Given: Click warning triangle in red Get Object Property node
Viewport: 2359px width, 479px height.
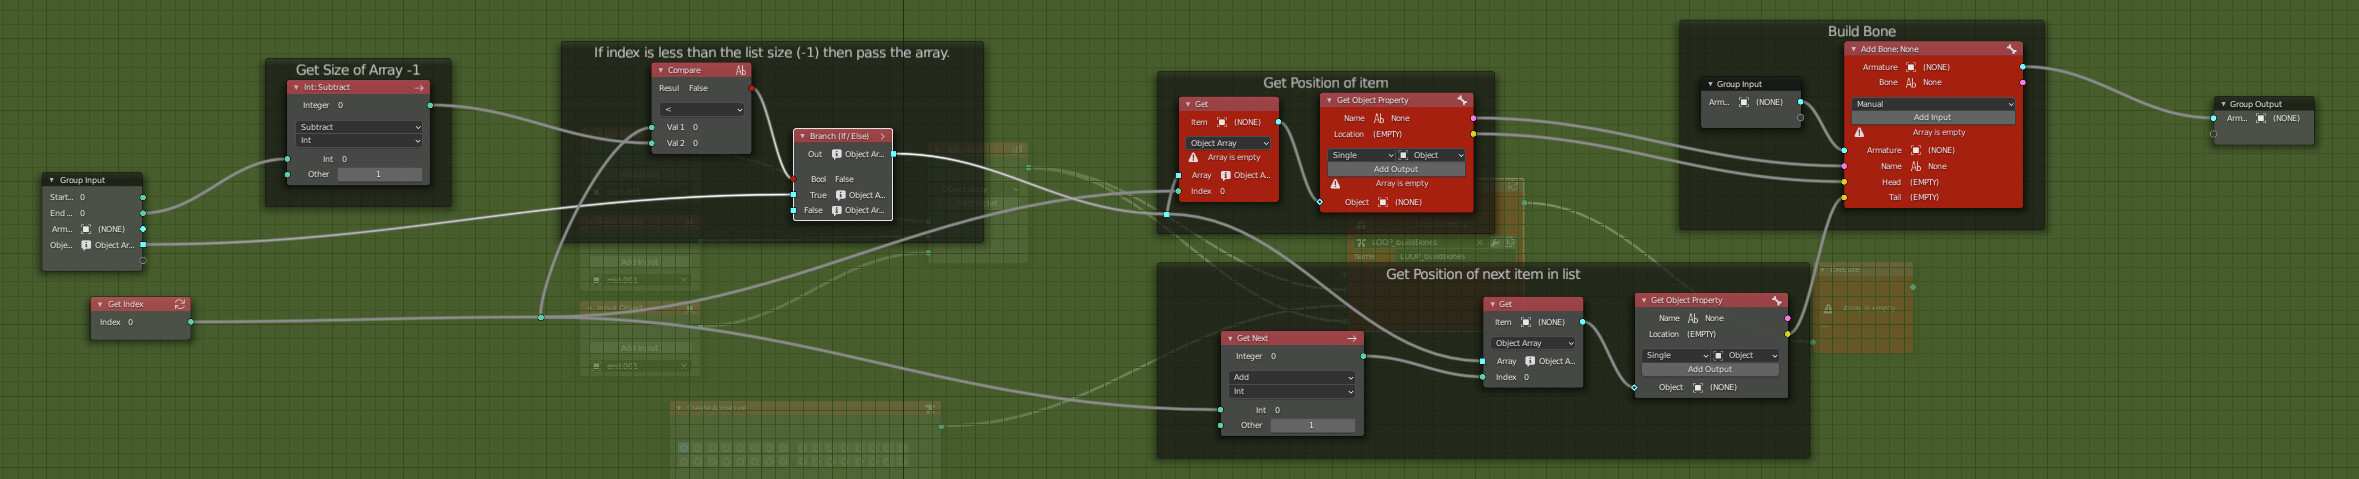Looking at the screenshot, I should 1335,184.
